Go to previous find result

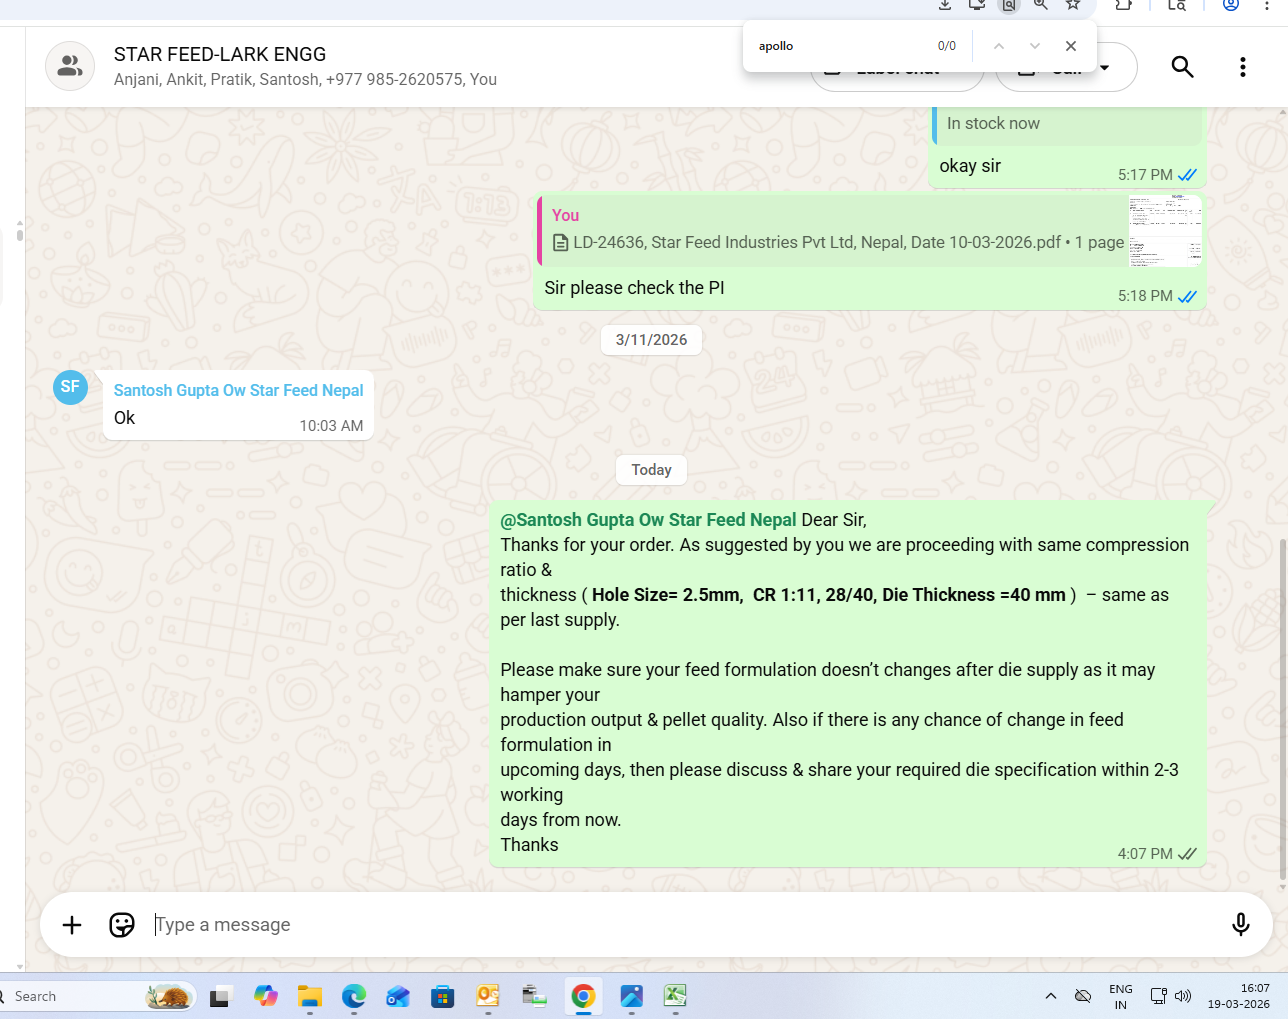click(x=998, y=46)
